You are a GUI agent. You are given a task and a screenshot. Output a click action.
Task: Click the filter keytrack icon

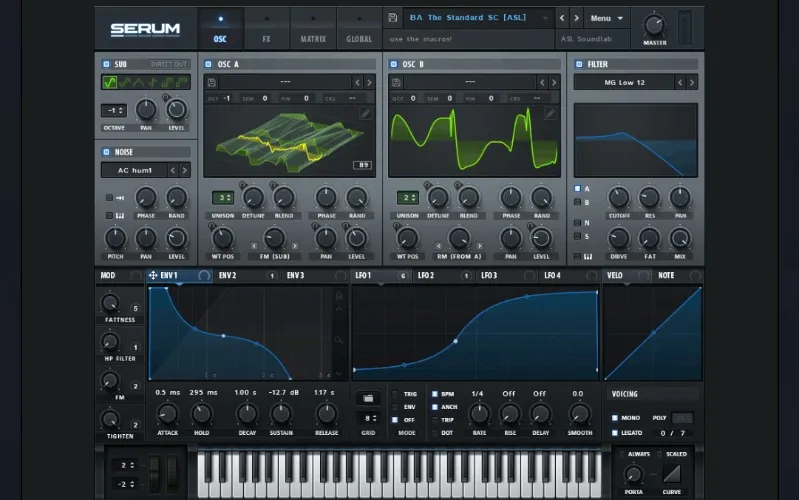(x=588, y=256)
